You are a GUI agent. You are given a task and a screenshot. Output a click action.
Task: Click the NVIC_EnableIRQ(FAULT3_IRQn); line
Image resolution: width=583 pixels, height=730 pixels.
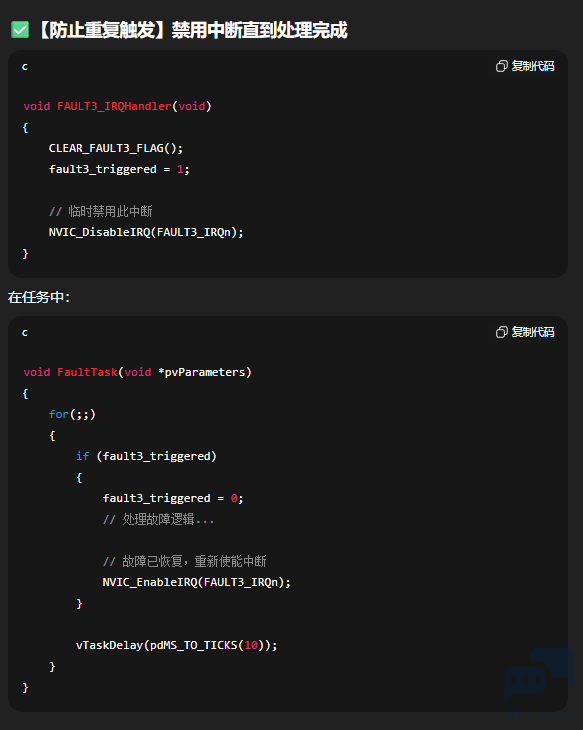[x=197, y=582]
